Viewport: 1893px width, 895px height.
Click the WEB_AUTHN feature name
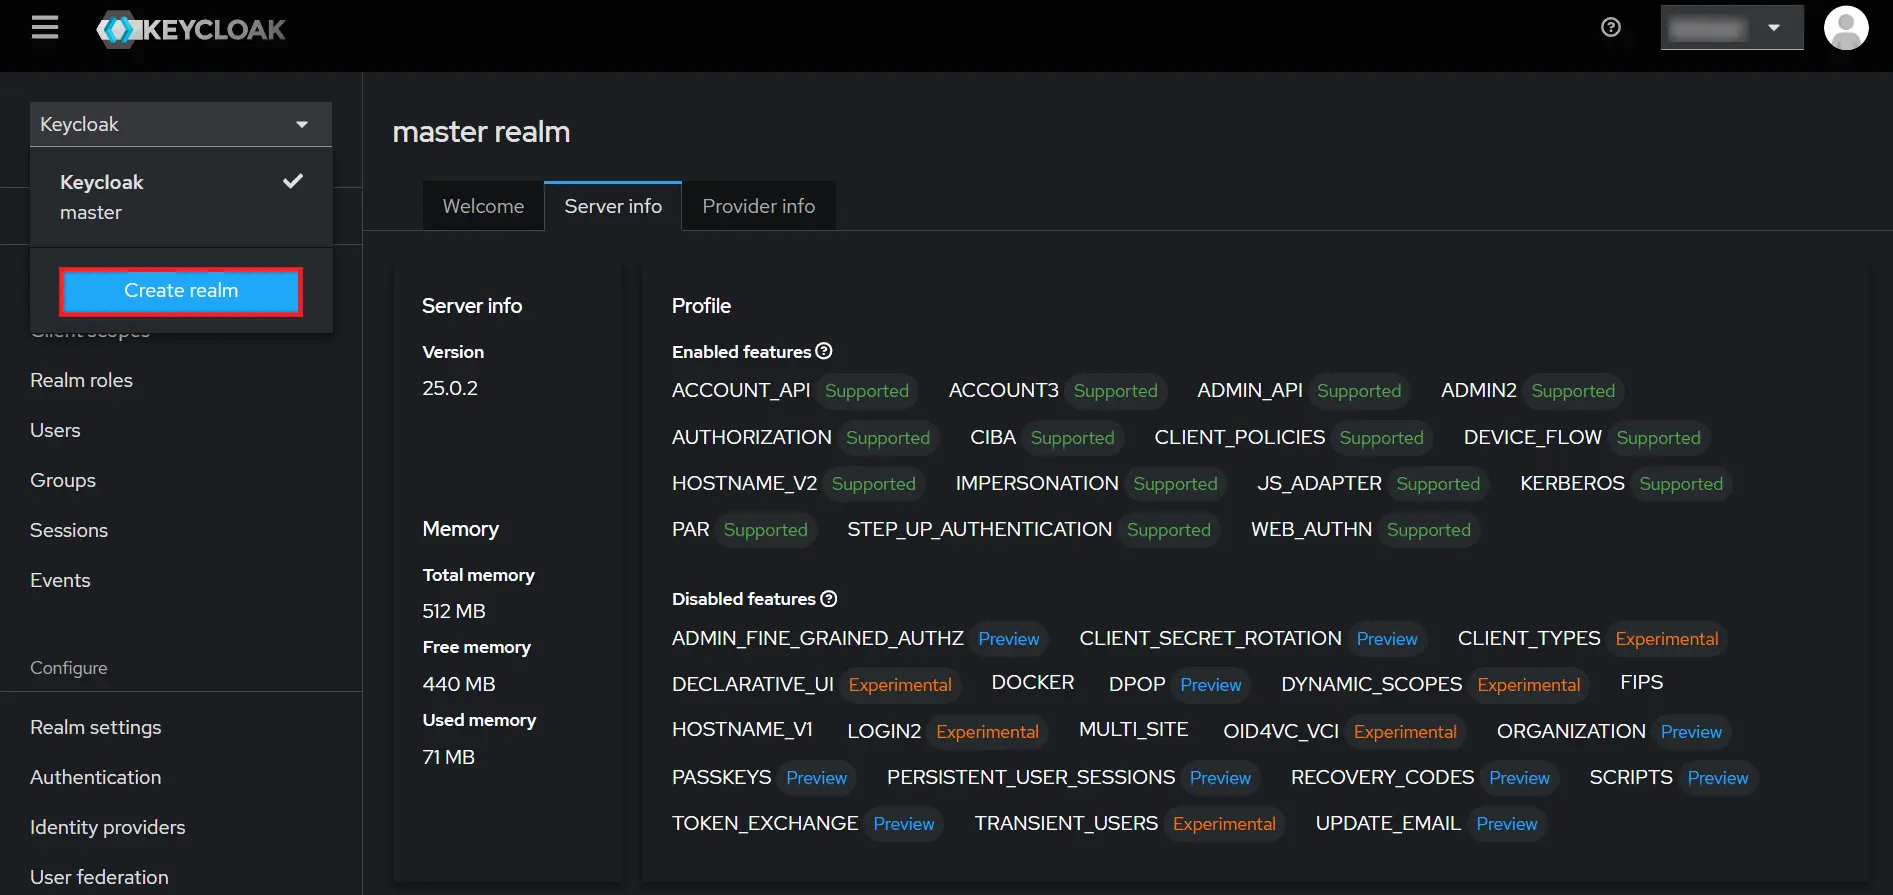tap(1311, 529)
